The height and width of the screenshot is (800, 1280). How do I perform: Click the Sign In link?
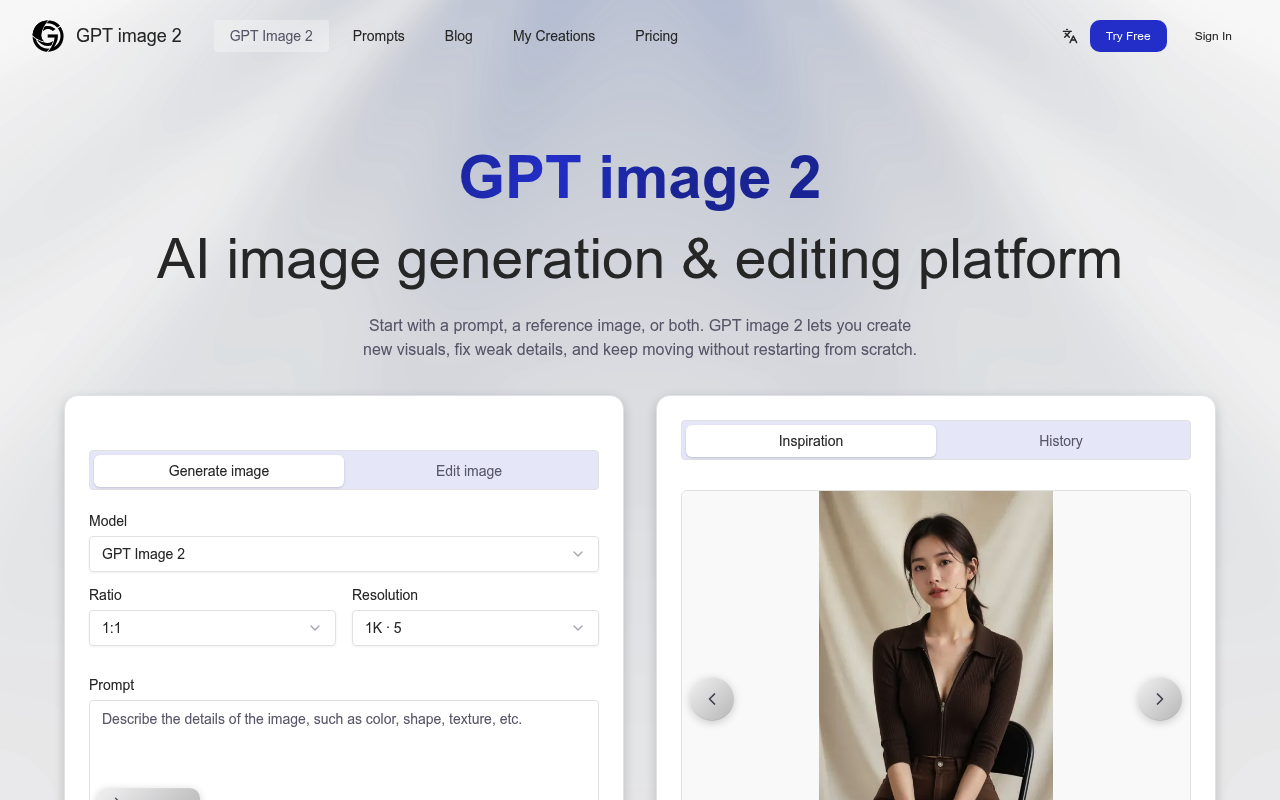pyautogui.click(x=1213, y=36)
